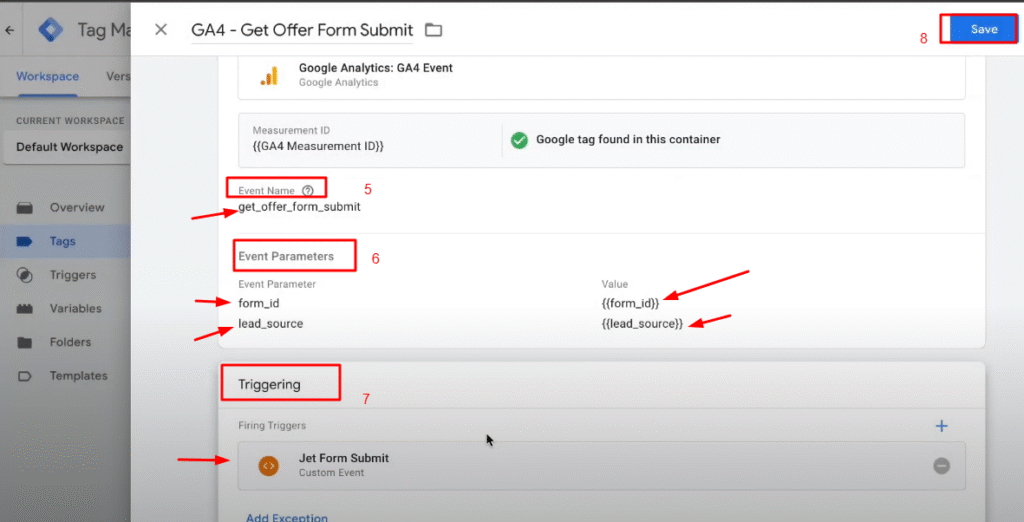Image resolution: width=1024 pixels, height=522 pixels.
Task: Click the Tags label icon in sidebar
Action: pyautogui.click(x=24, y=242)
